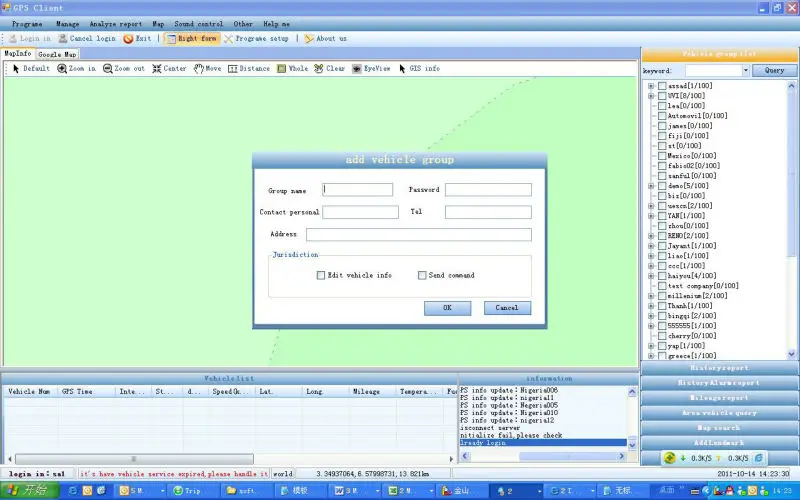800x500 pixels.
Task: Select the Default pointer tool
Action: tap(31, 68)
